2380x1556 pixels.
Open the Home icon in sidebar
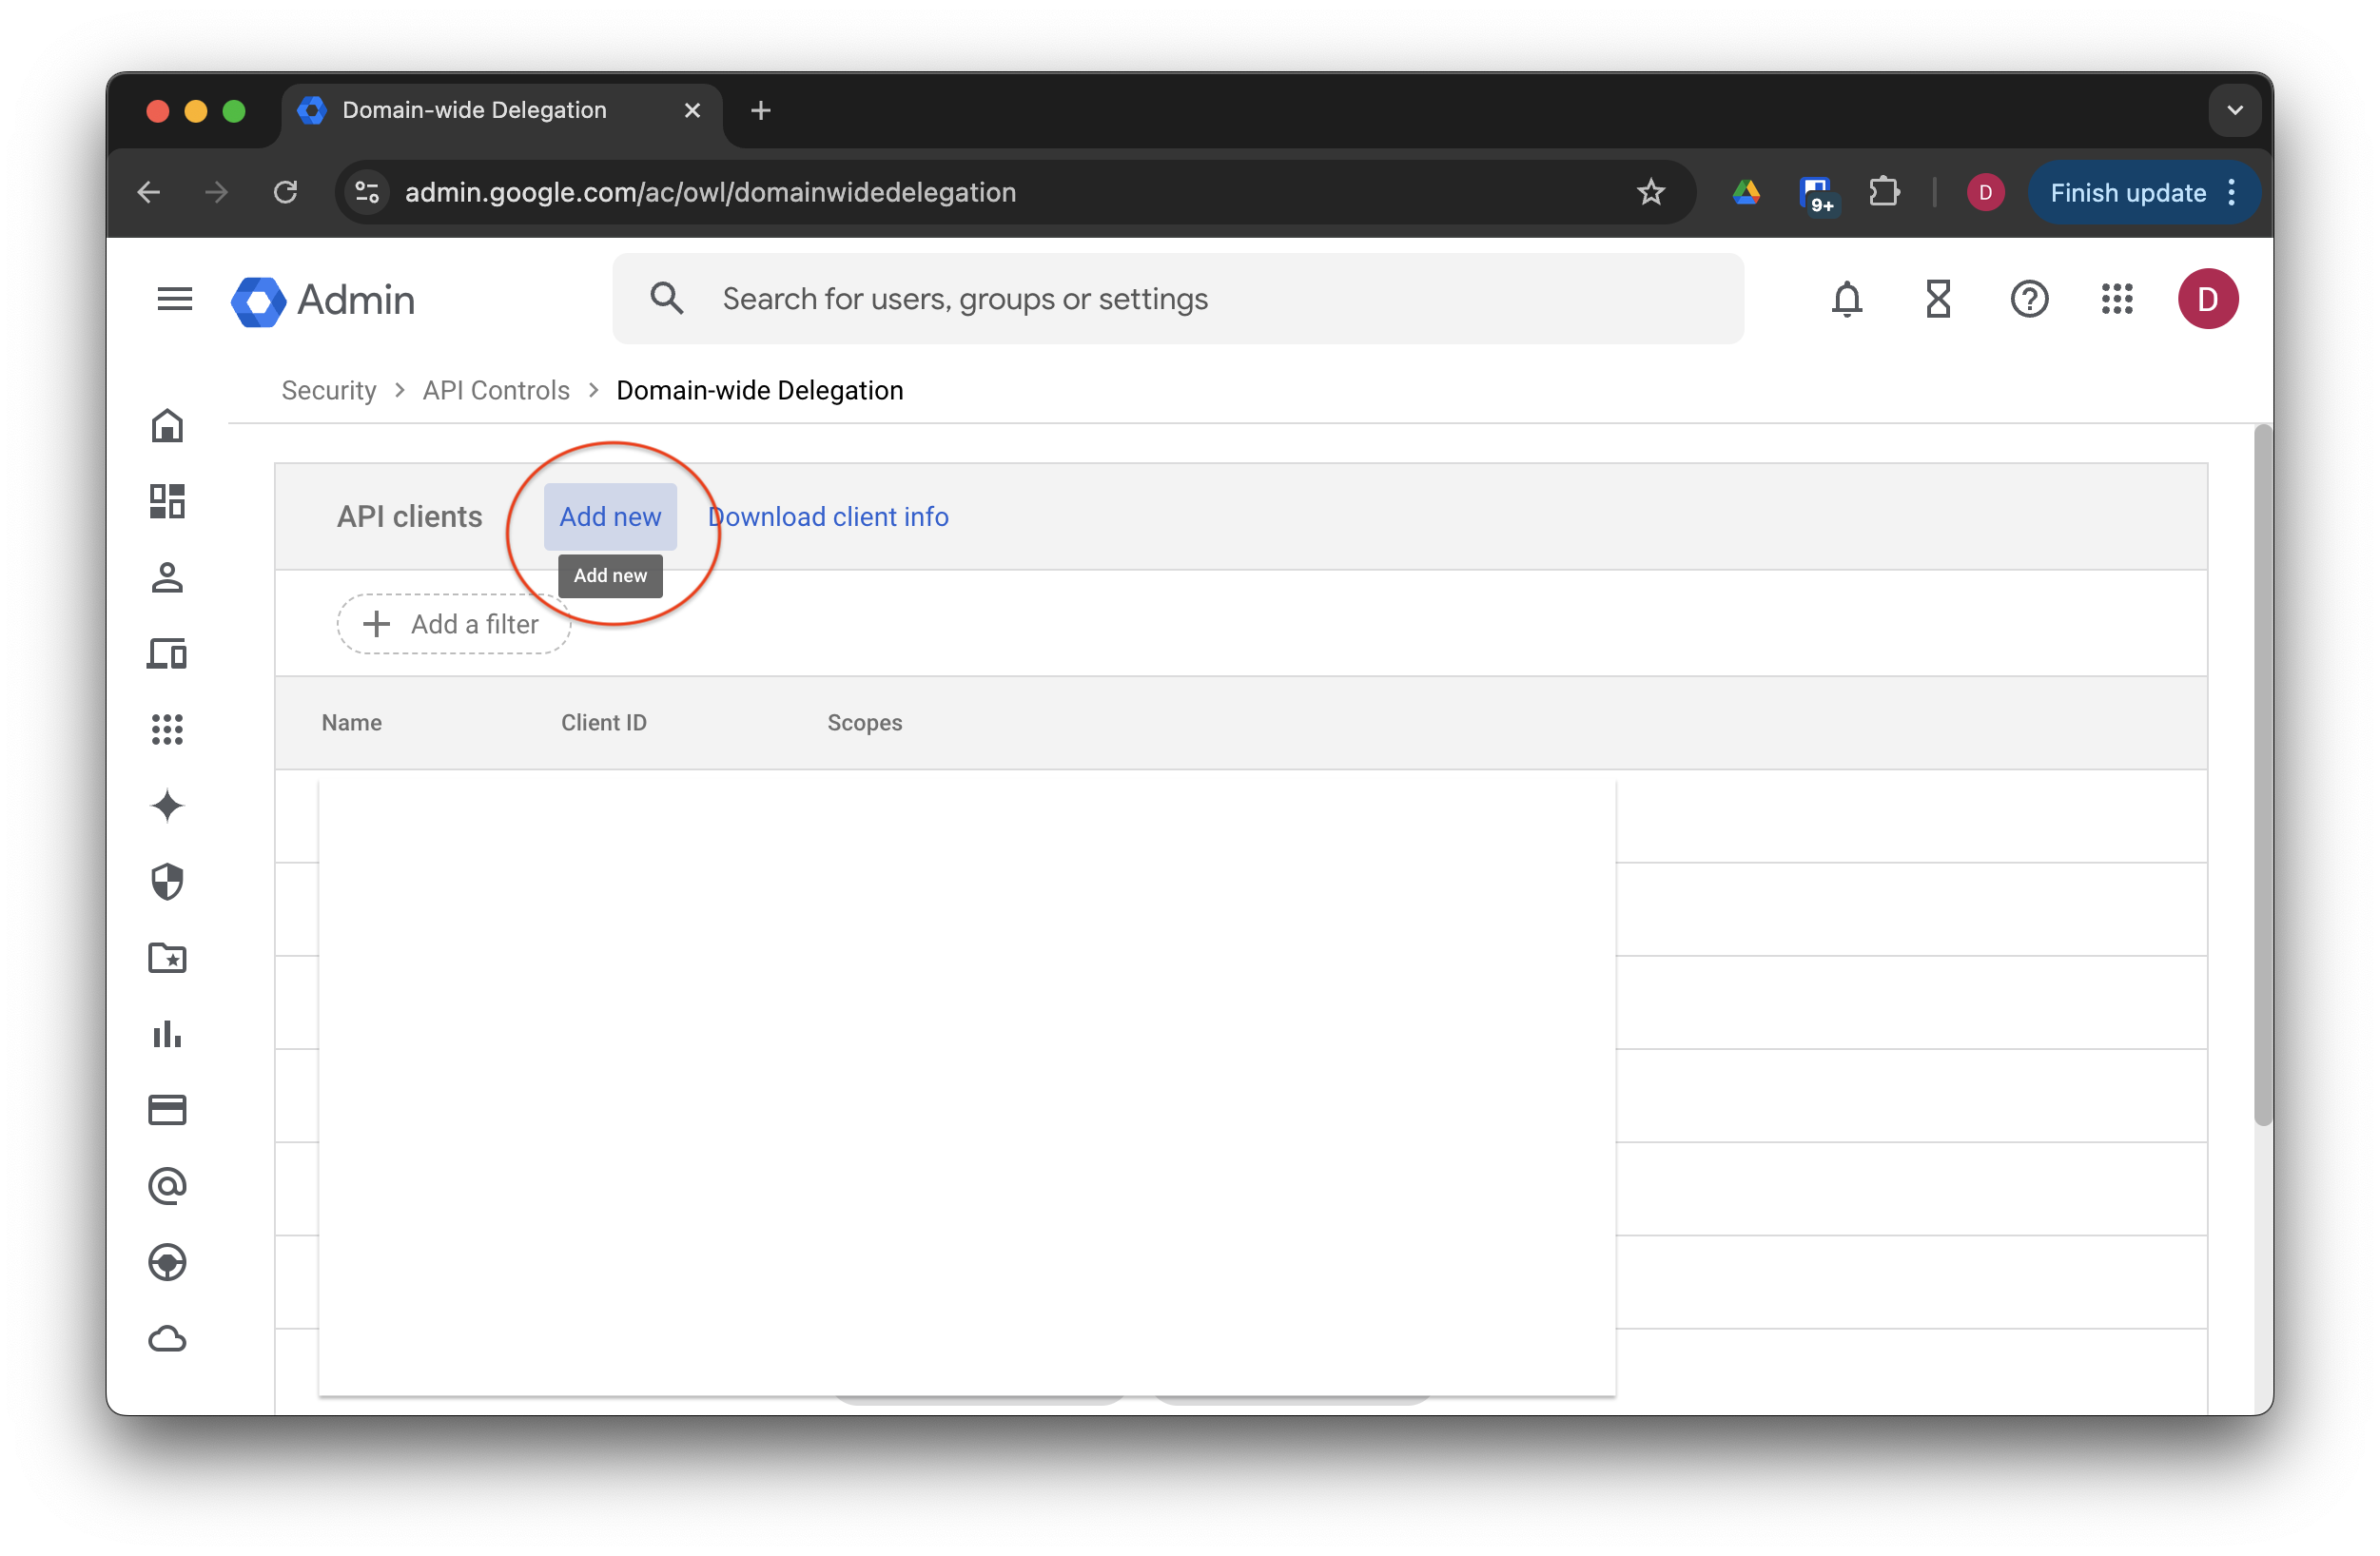pyautogui.click(x=167, y=426)
